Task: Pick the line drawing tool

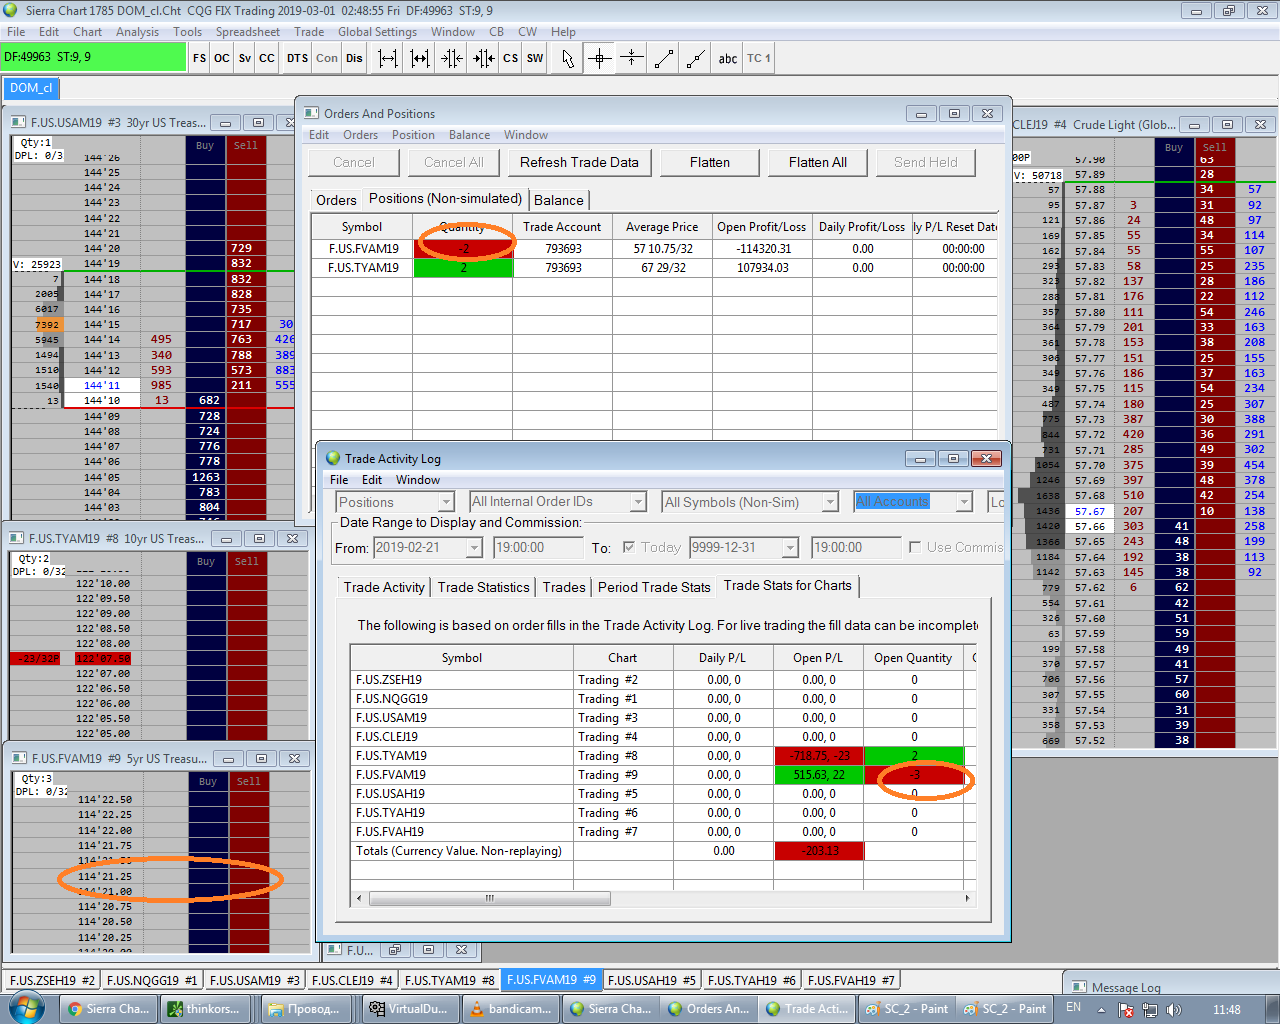Action: point(664,58)
